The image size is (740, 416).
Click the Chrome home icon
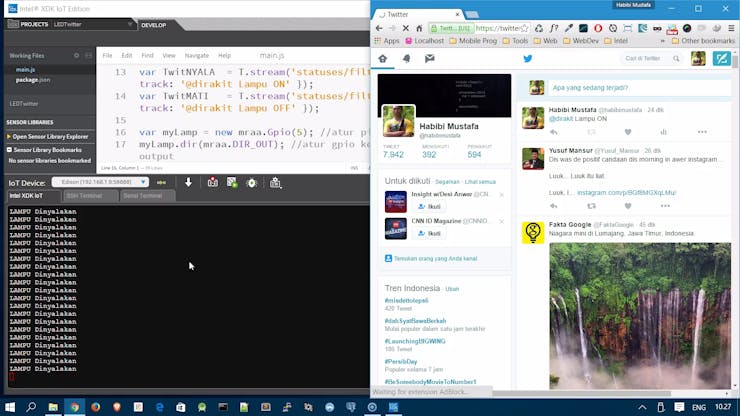[419, 28]
